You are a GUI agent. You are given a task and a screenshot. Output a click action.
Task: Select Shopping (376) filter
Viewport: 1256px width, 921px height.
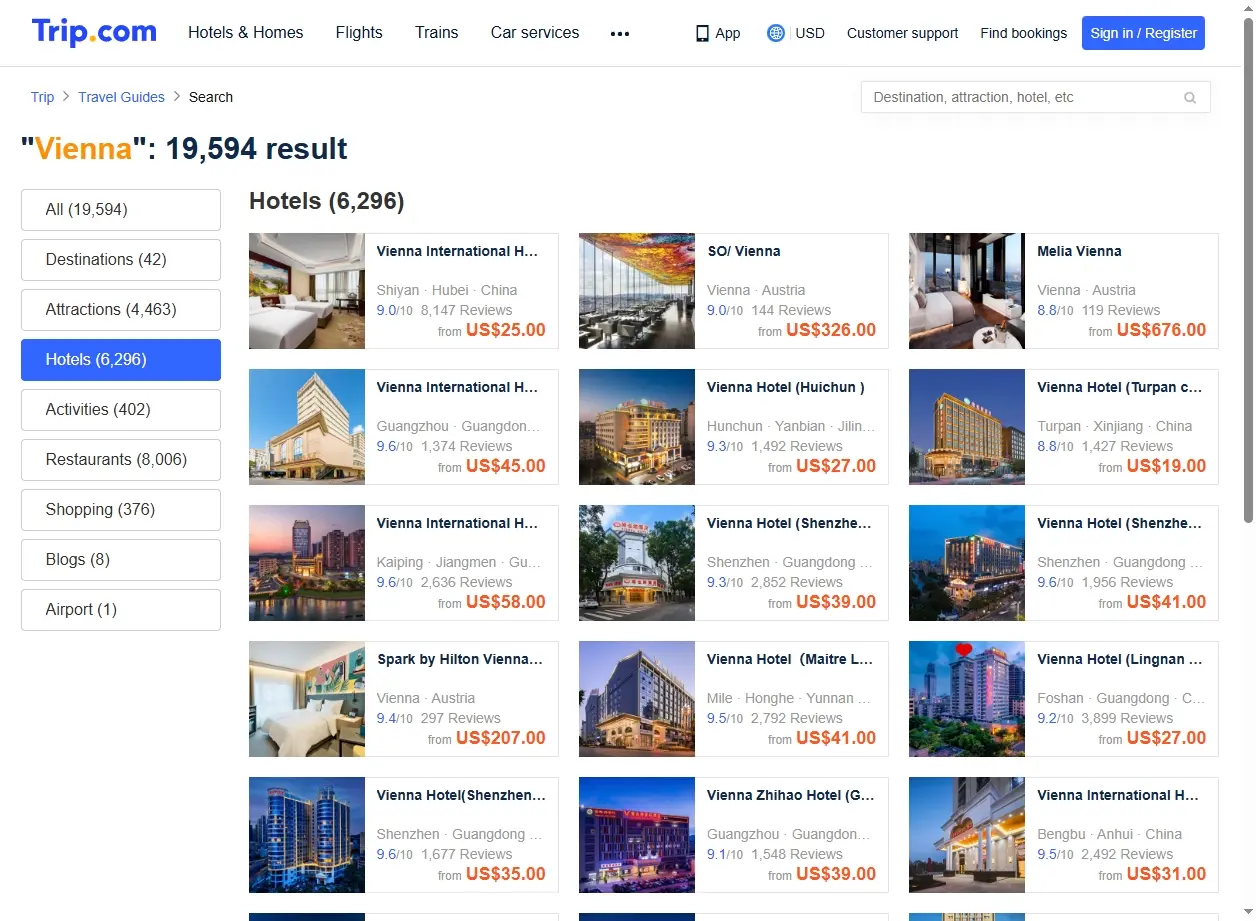[121, 510]
